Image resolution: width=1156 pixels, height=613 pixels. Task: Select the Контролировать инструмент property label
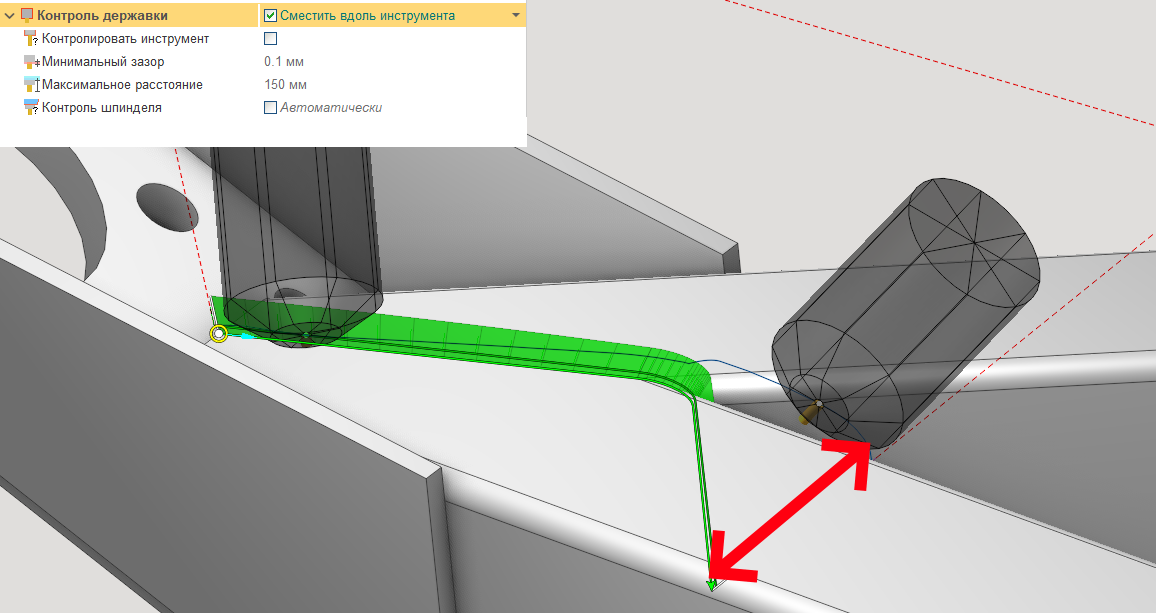point(125,38)
